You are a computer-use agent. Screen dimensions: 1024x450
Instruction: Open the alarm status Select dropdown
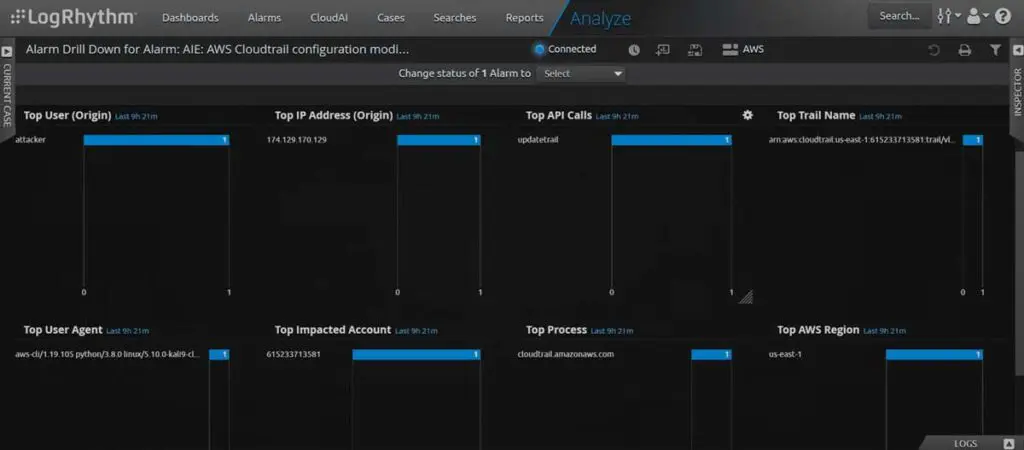[581, 74]
